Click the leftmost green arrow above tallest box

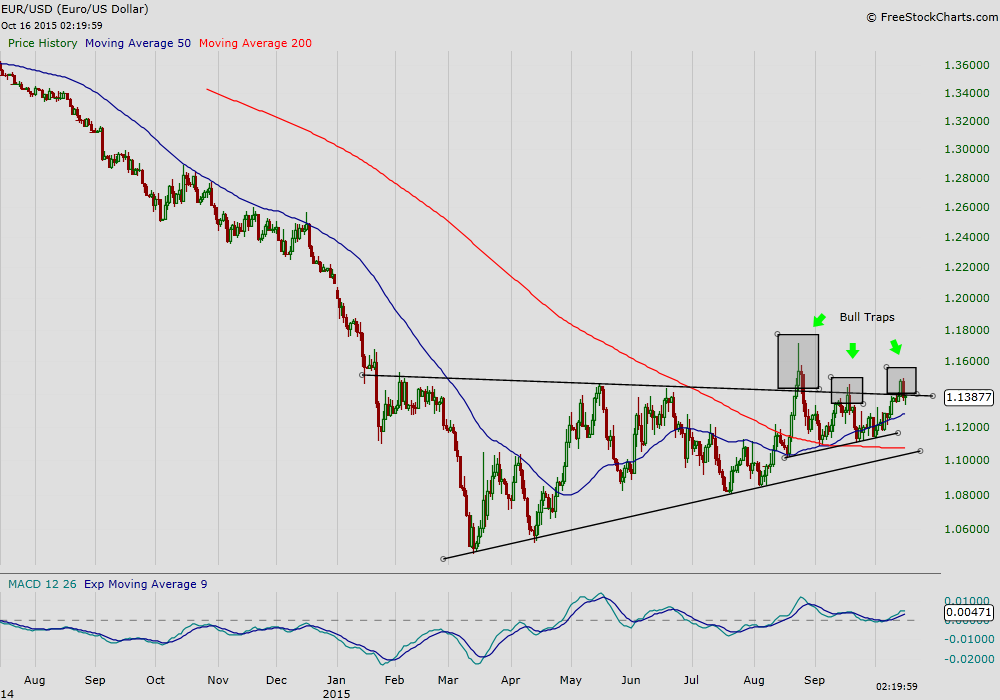pos(819,320)
